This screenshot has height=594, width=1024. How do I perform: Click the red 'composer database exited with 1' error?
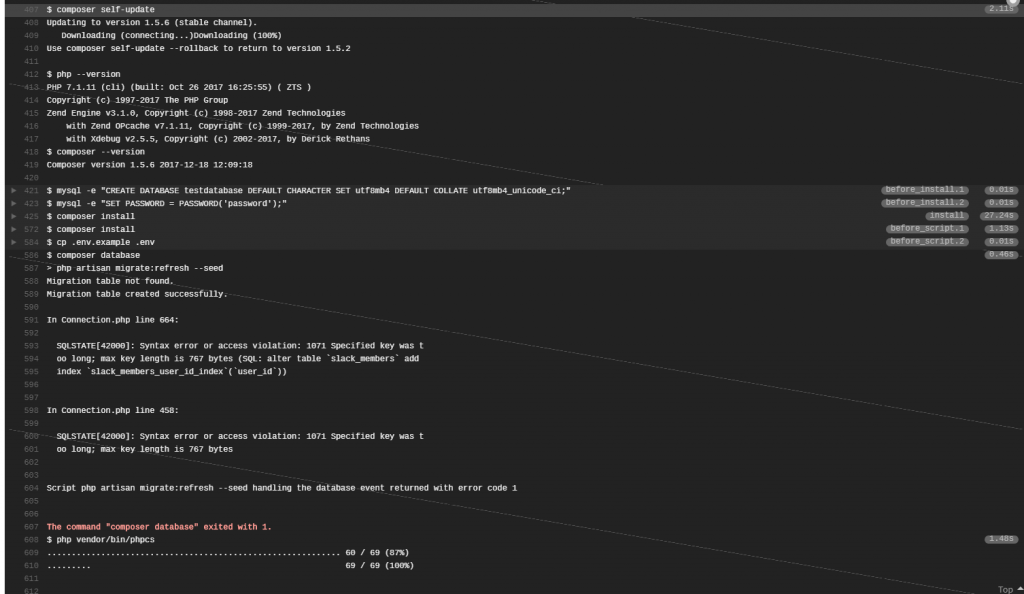(x=159, y=527)
